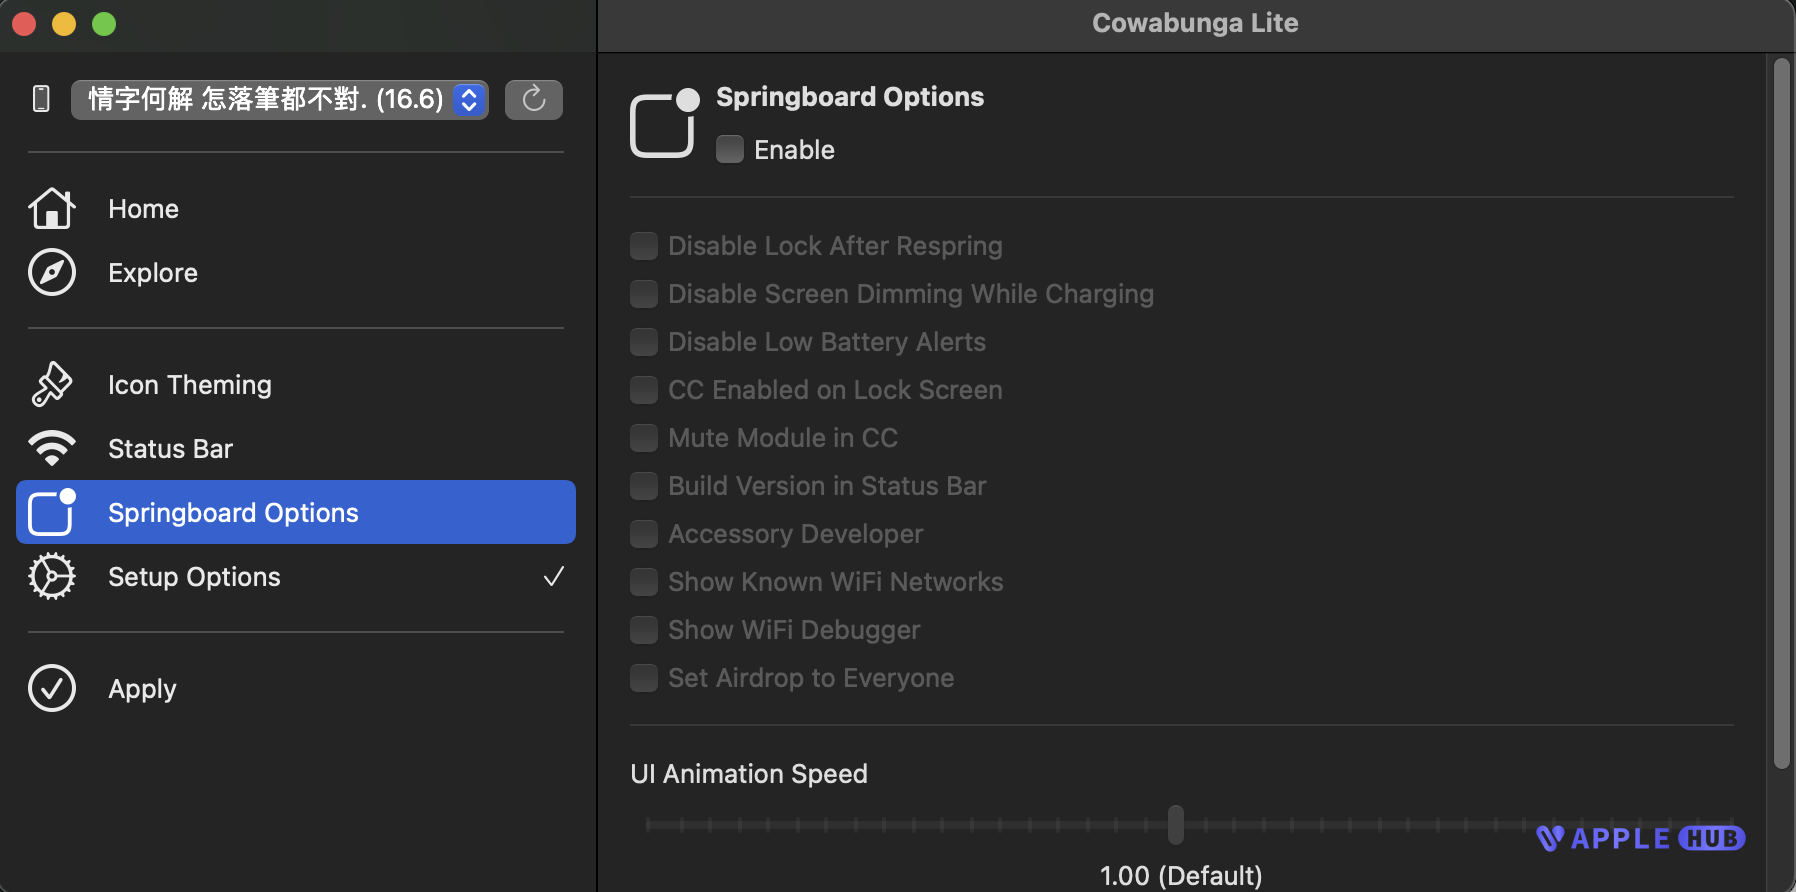Toggle Disable Lock After Respring checkbox

644,246
